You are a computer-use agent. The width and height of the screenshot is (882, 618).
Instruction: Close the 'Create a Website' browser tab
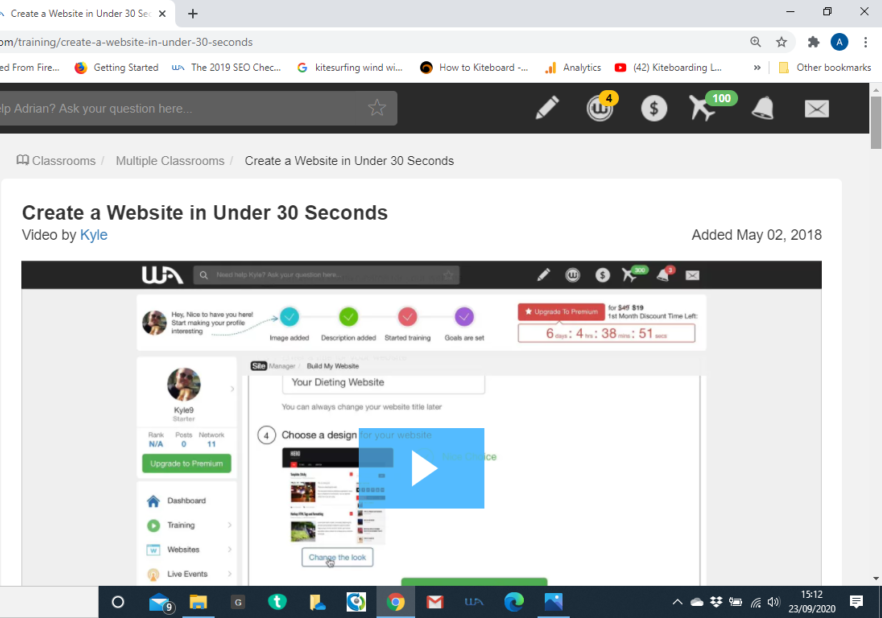163,13
